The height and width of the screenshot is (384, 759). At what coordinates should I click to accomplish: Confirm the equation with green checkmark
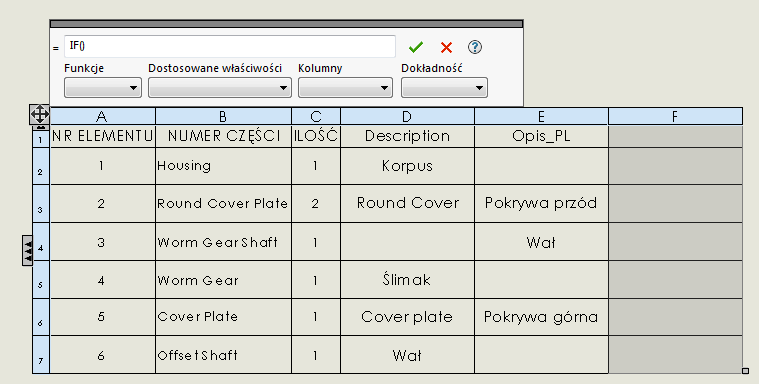[415, 47]
